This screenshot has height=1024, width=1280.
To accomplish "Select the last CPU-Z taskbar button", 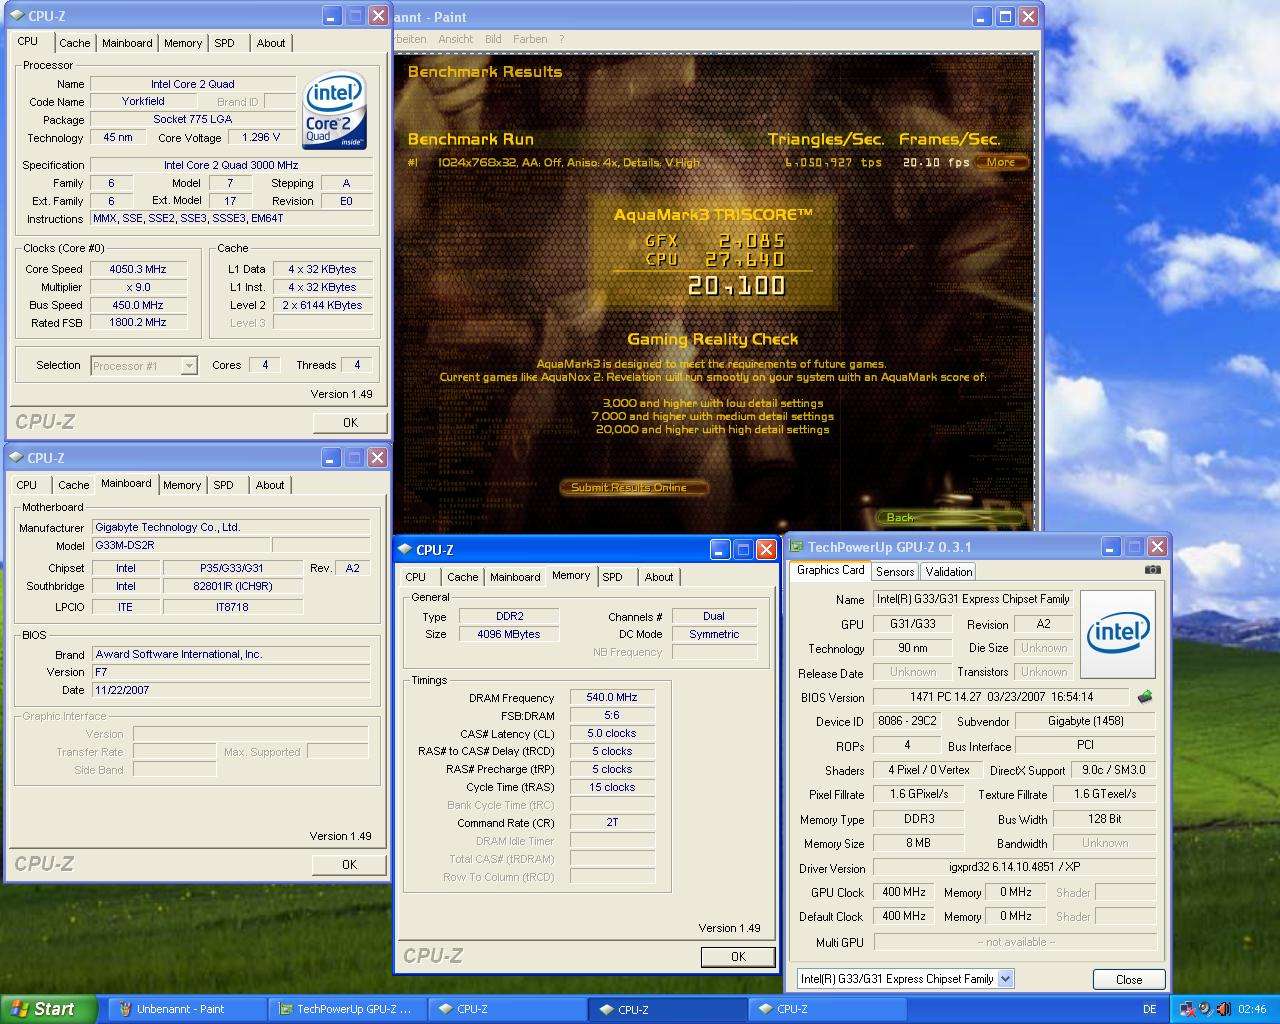I will click(827, 1009).
